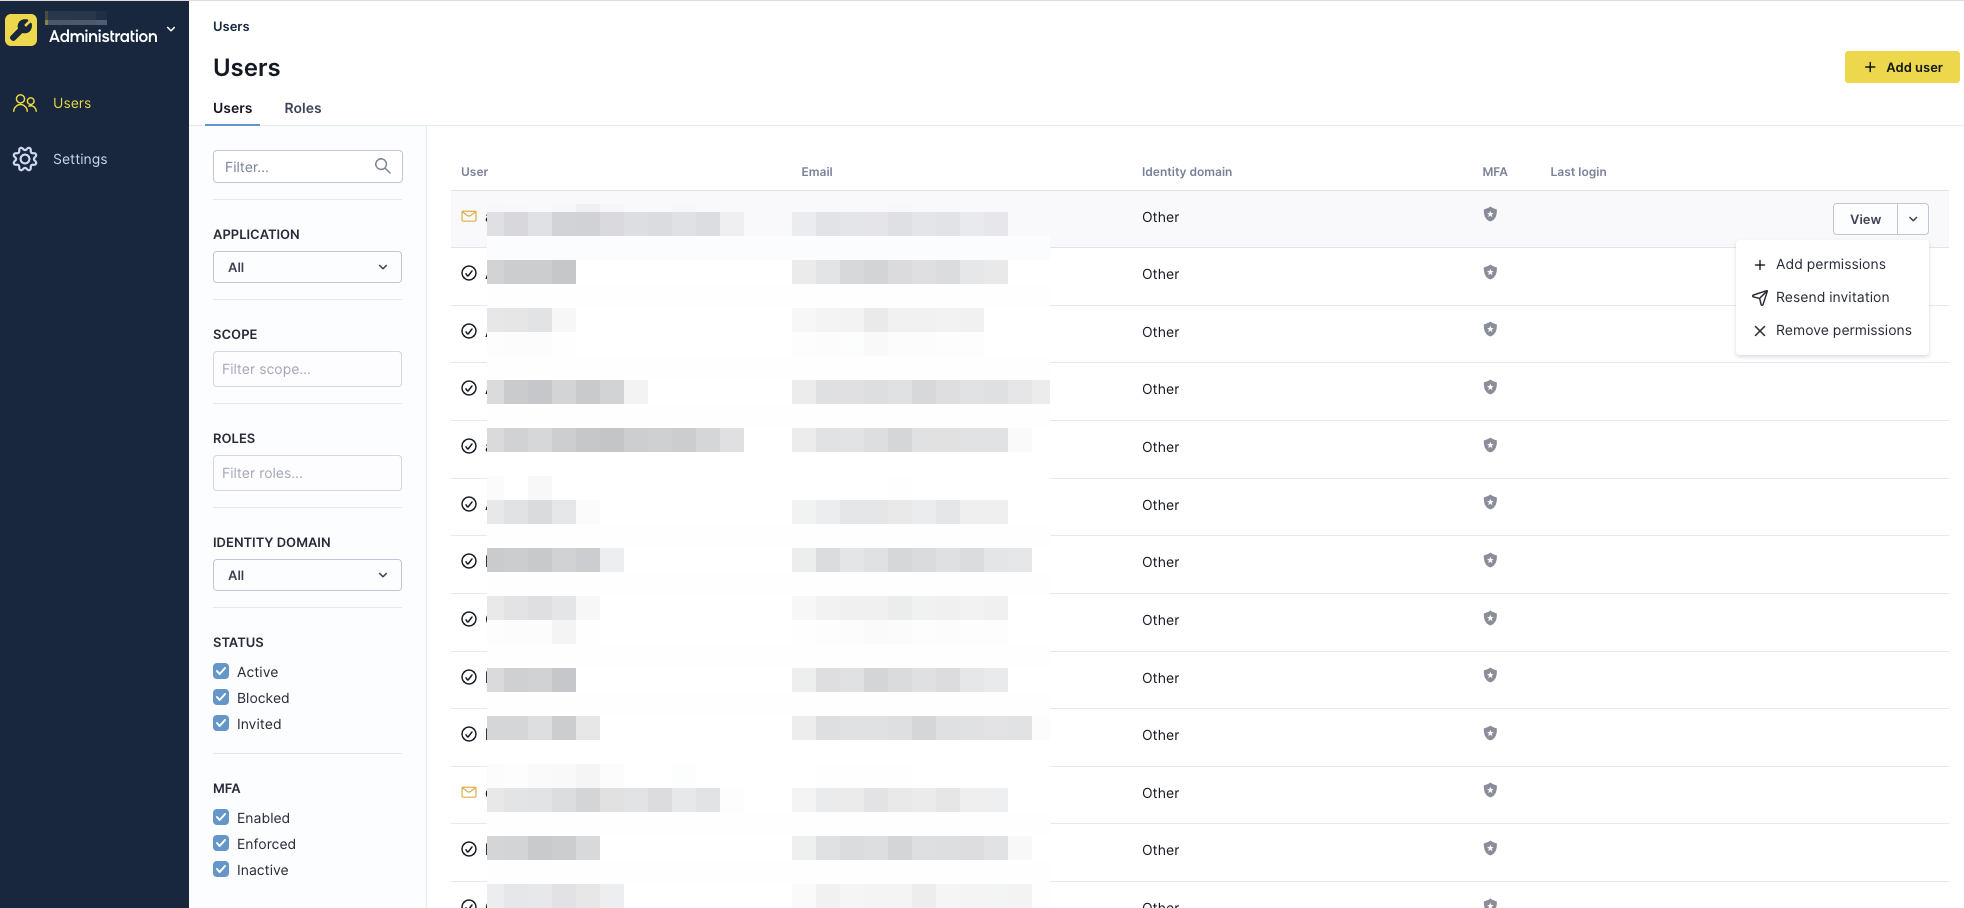Uncheck the Enforced MFA filter
This screenshot has width=1964, height=908.
tap(220, 843)
